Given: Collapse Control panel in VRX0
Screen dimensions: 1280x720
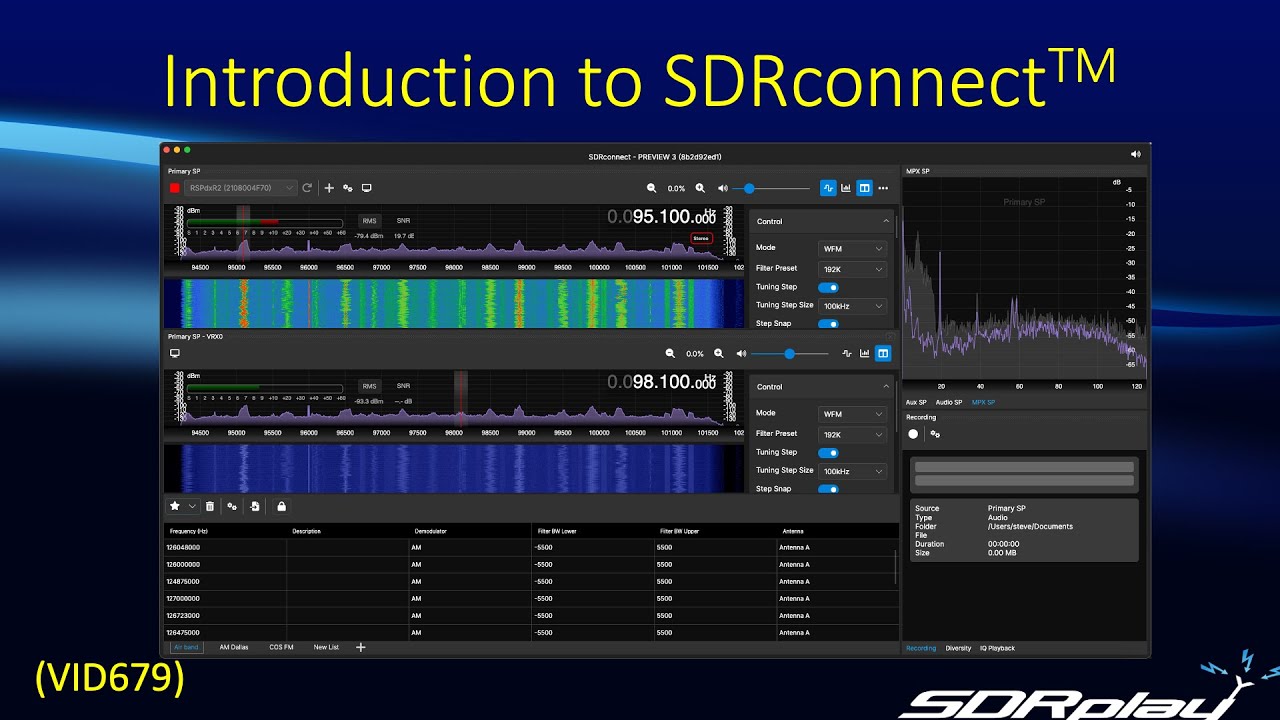Looking at the screenshot, I should click(x=885, y=386).
